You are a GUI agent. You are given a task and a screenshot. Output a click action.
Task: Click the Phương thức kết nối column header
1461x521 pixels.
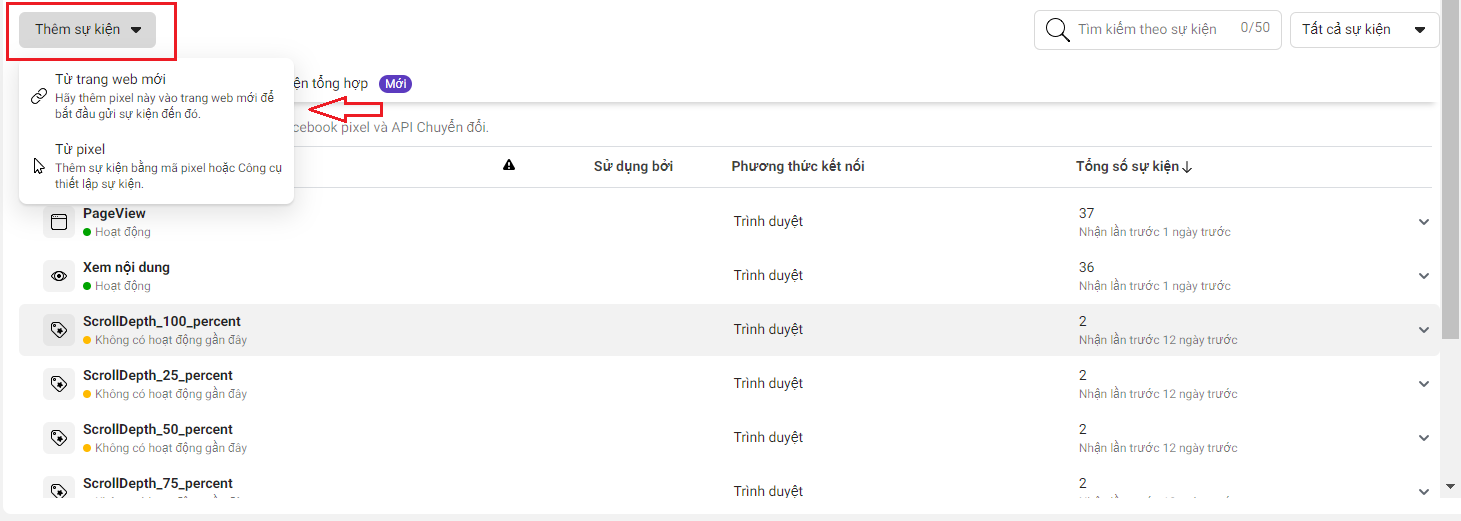798,166
